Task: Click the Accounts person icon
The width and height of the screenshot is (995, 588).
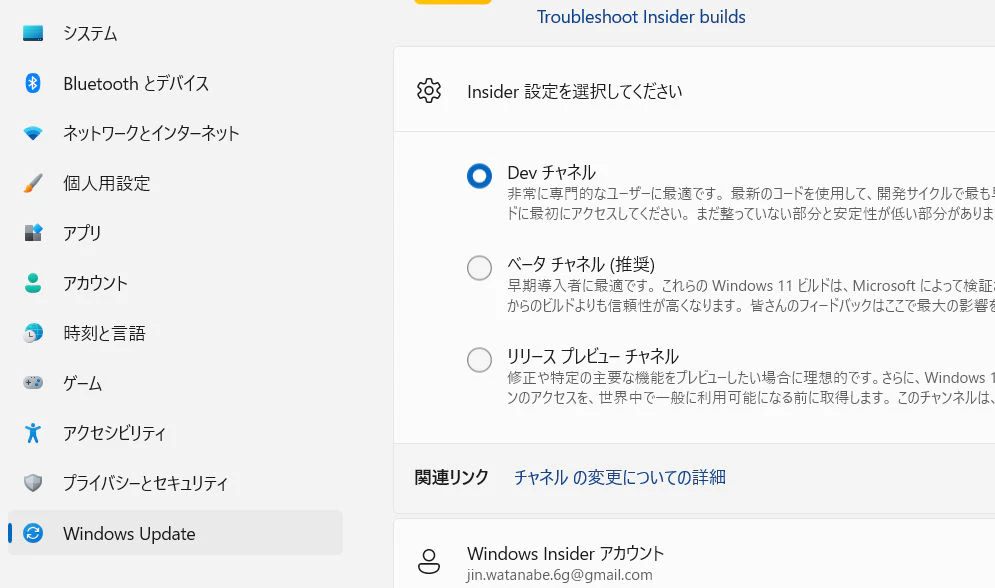Action: [33, 283]
